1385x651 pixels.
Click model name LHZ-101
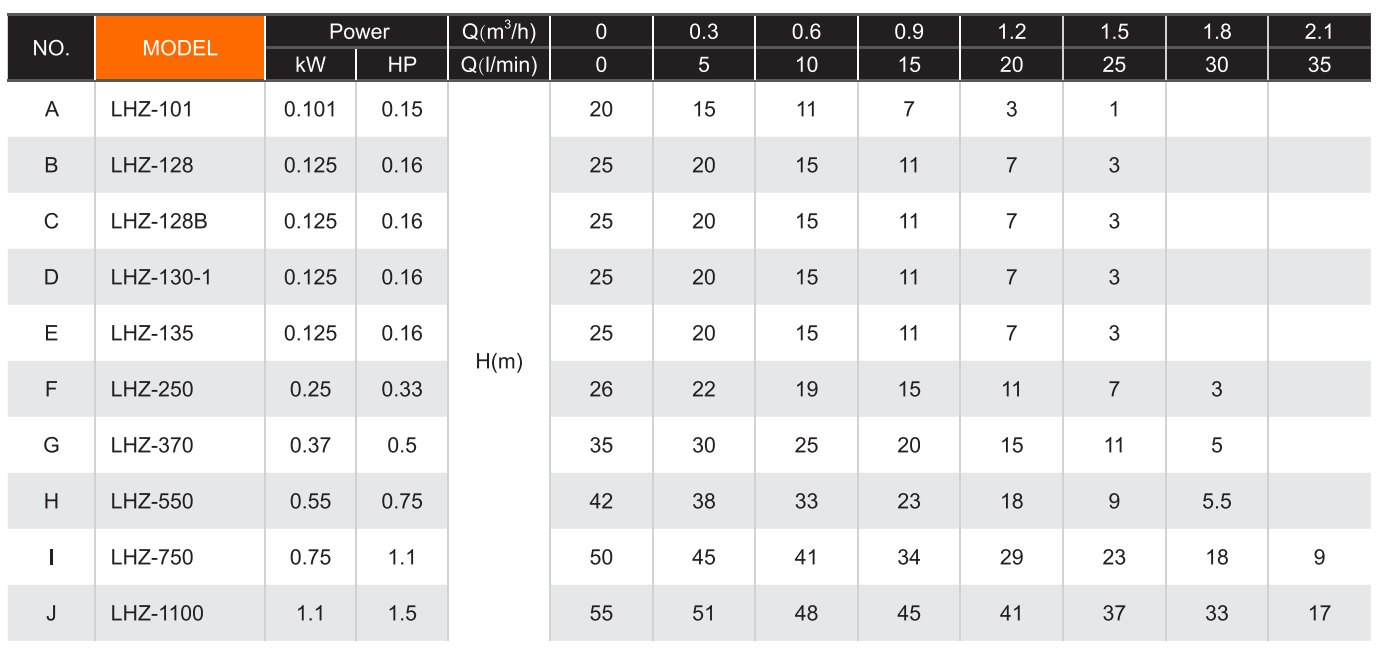(x=152, y=109)
